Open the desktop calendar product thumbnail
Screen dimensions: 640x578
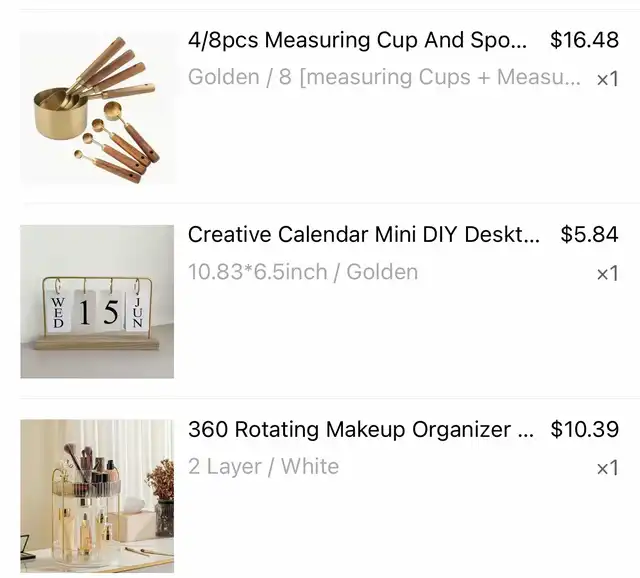97,302
